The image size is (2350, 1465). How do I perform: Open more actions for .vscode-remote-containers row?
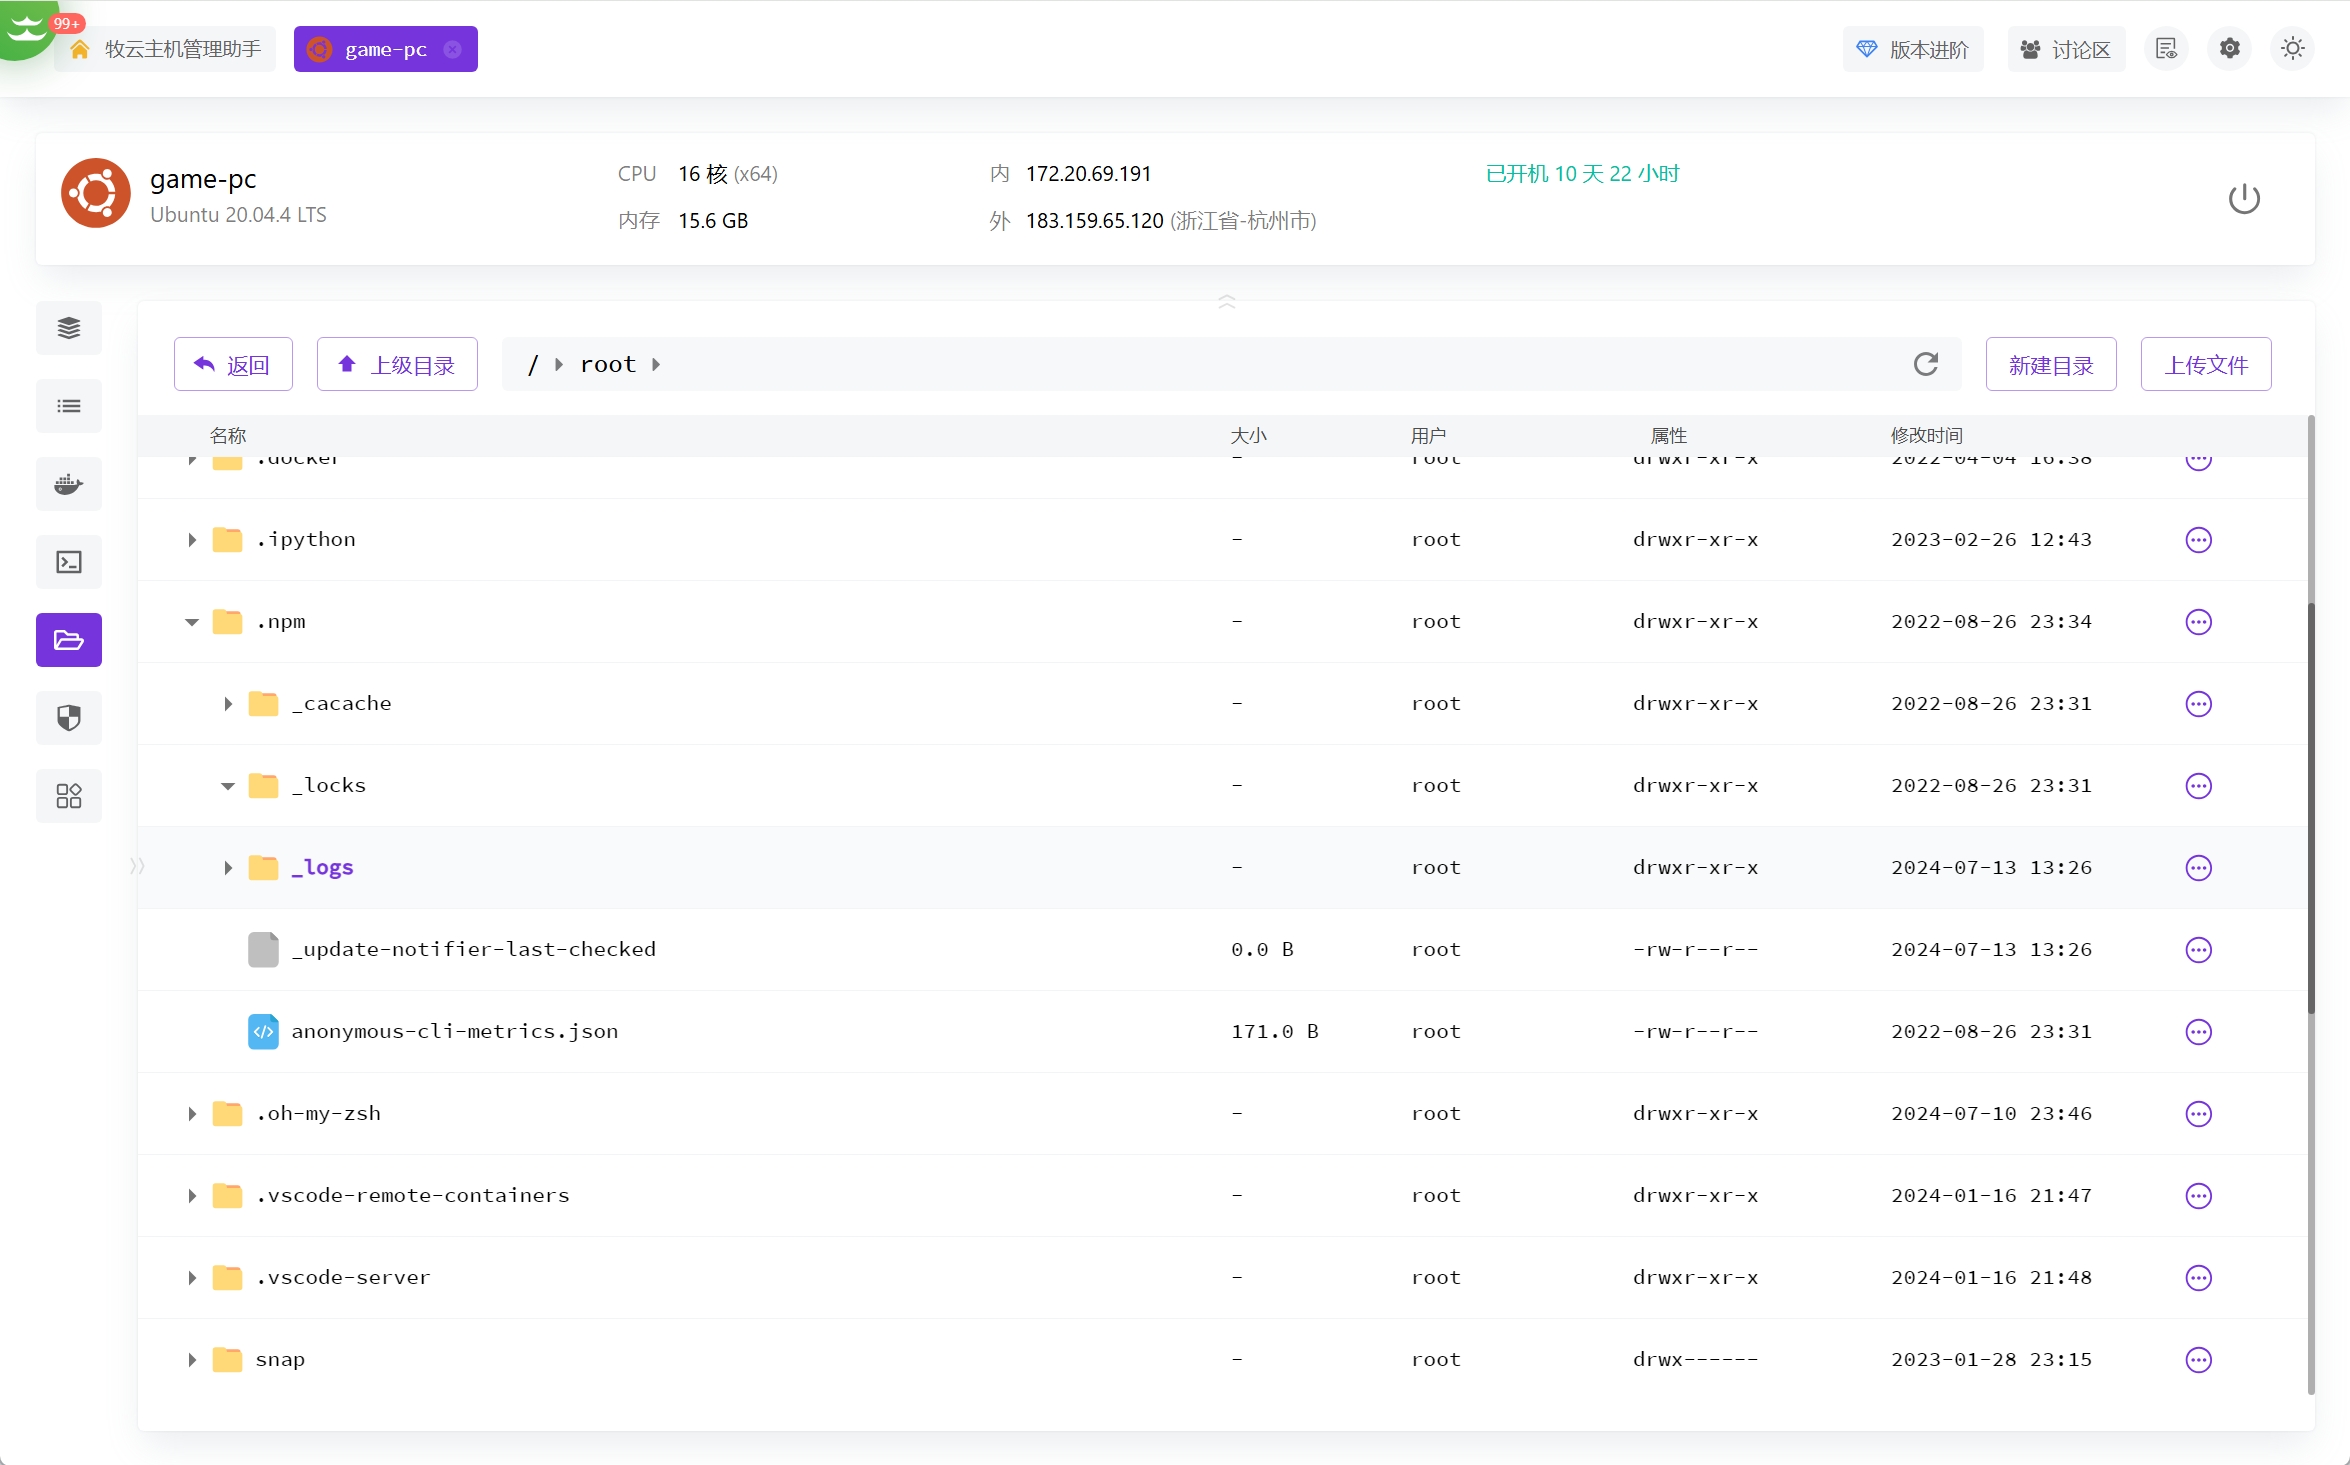[2198, 1196]
